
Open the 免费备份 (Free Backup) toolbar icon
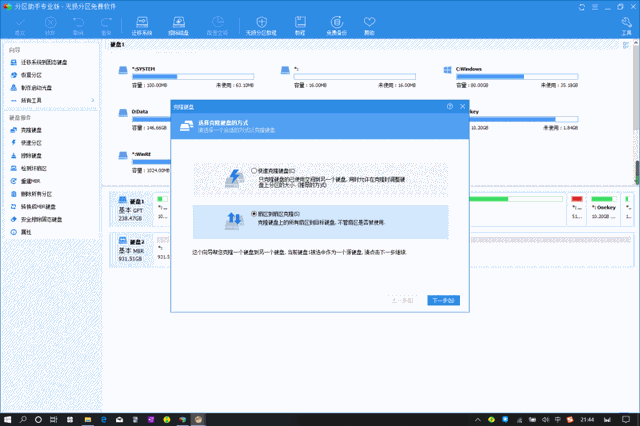336,26
